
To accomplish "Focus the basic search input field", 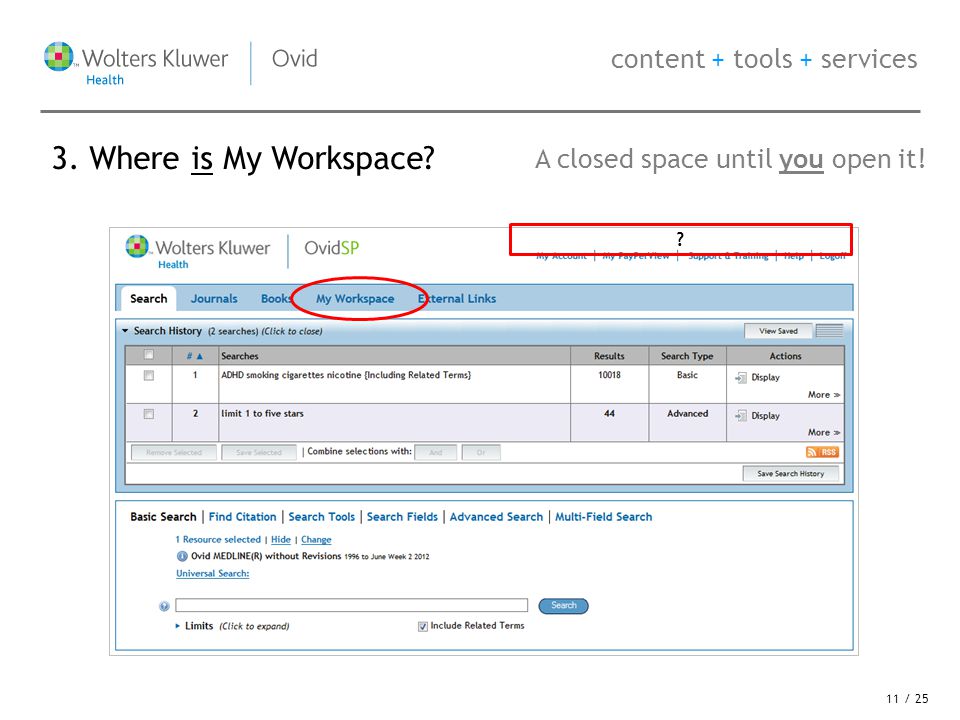I will (x=351, y=605).
